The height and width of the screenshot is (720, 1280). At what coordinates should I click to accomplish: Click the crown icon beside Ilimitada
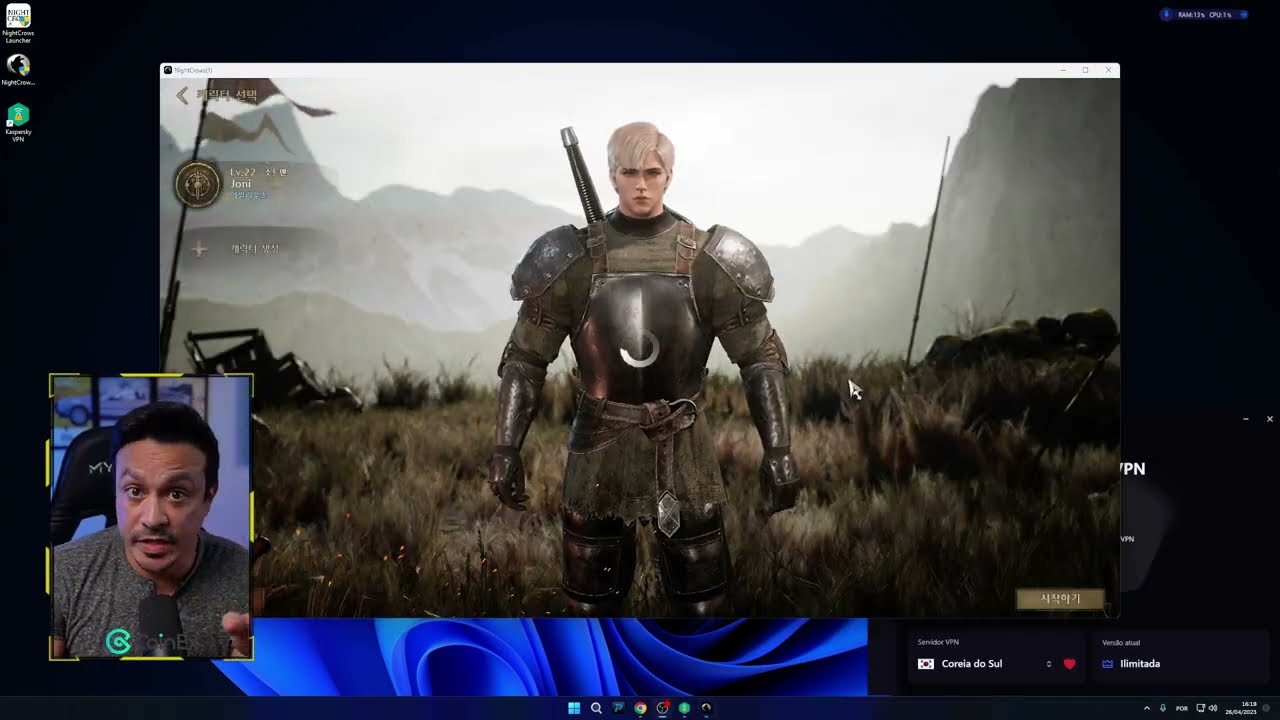[1107, 664]
